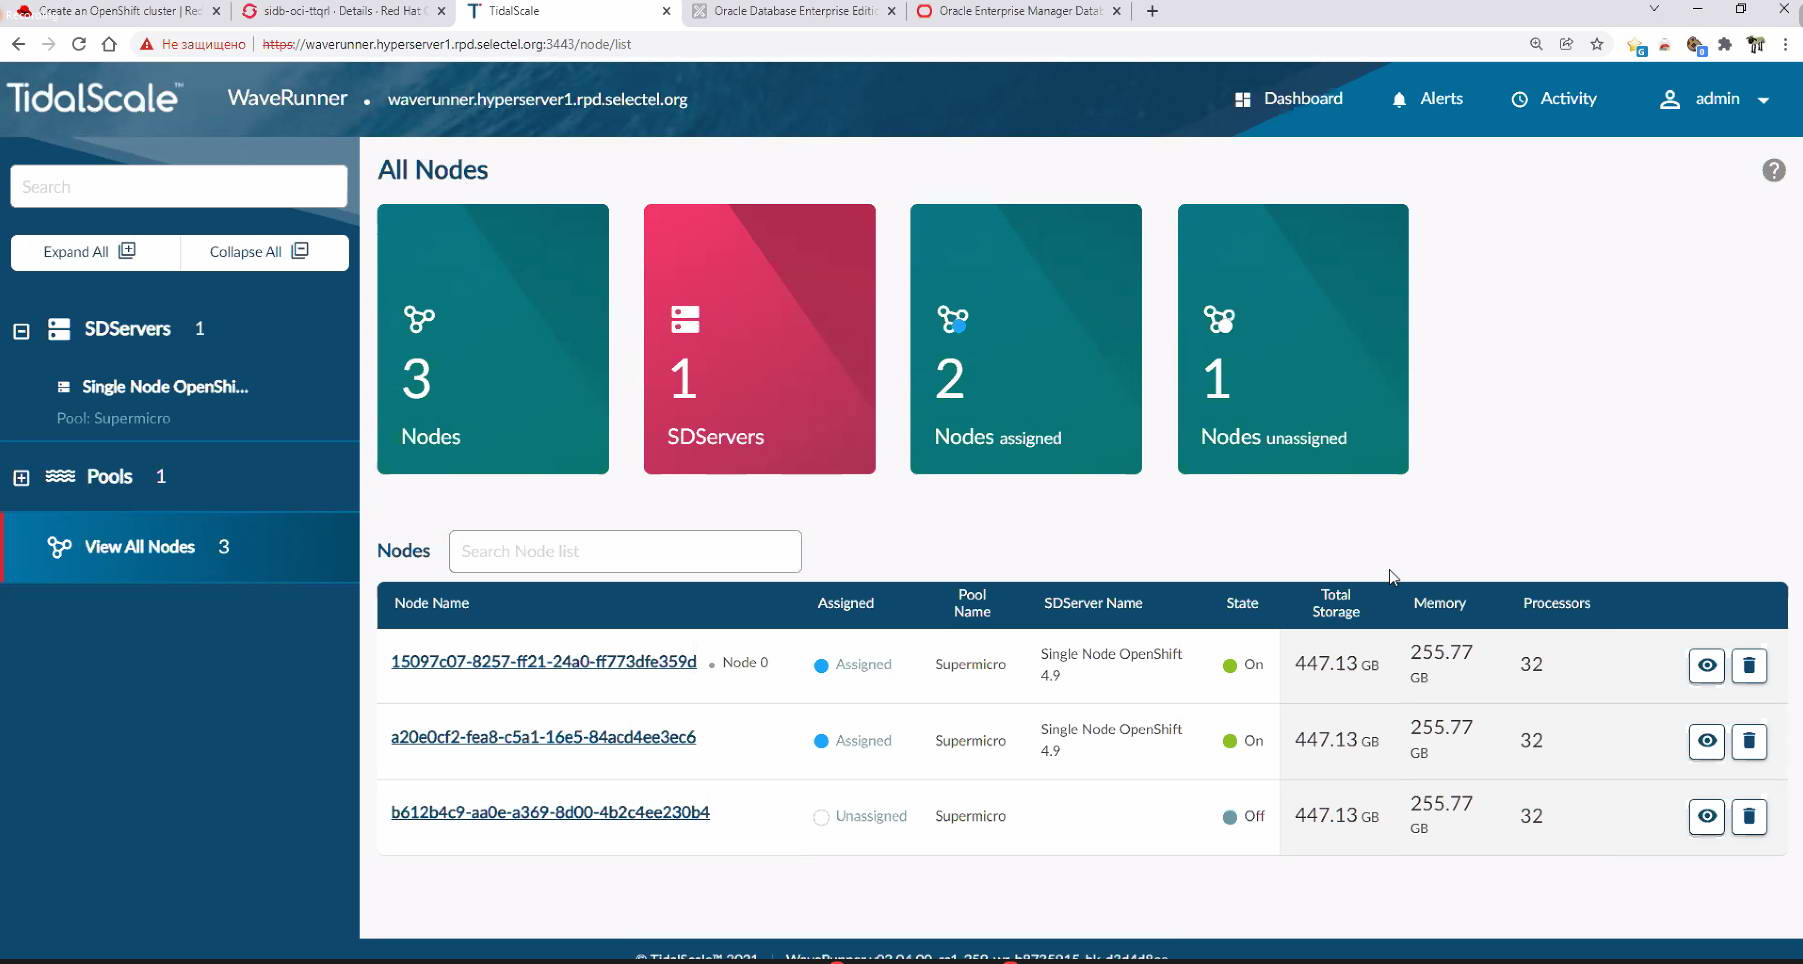The image size is (1803, 964).
Task: Open the 1 Nodes unassigned summary card
Action: point(1293,339)
